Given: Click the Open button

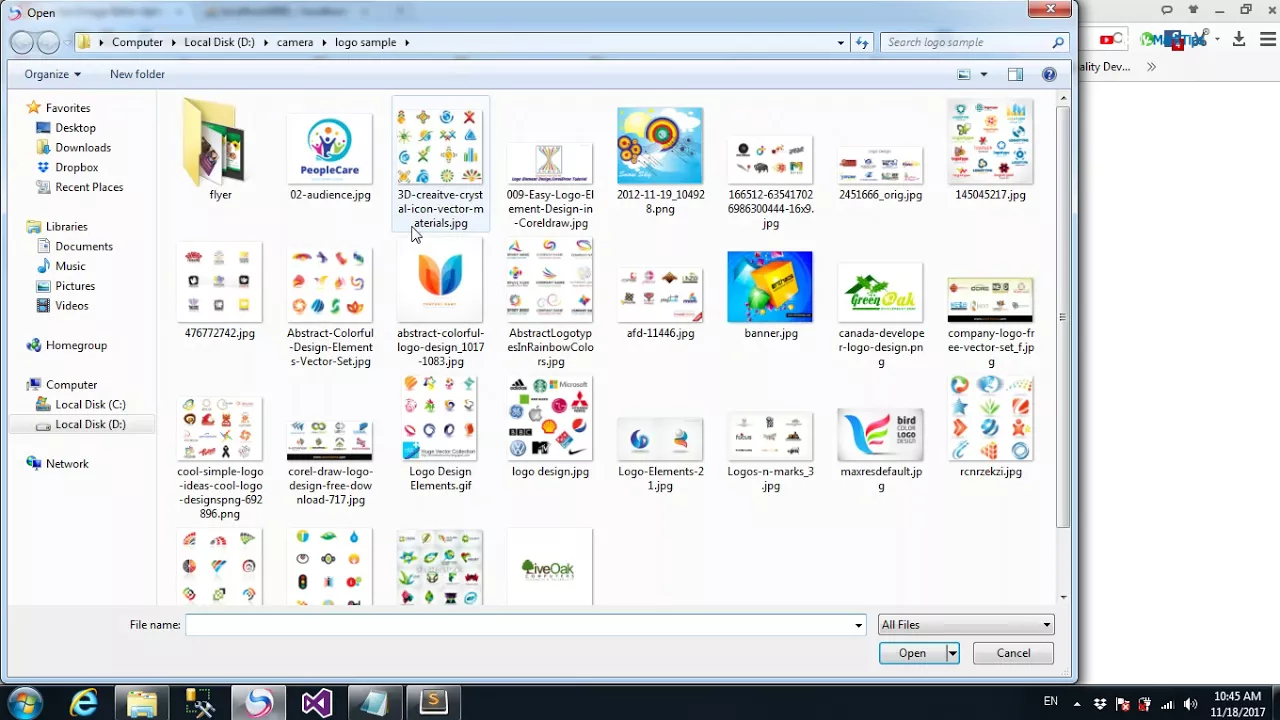Looking at the screenshot, I should point(912,653).
